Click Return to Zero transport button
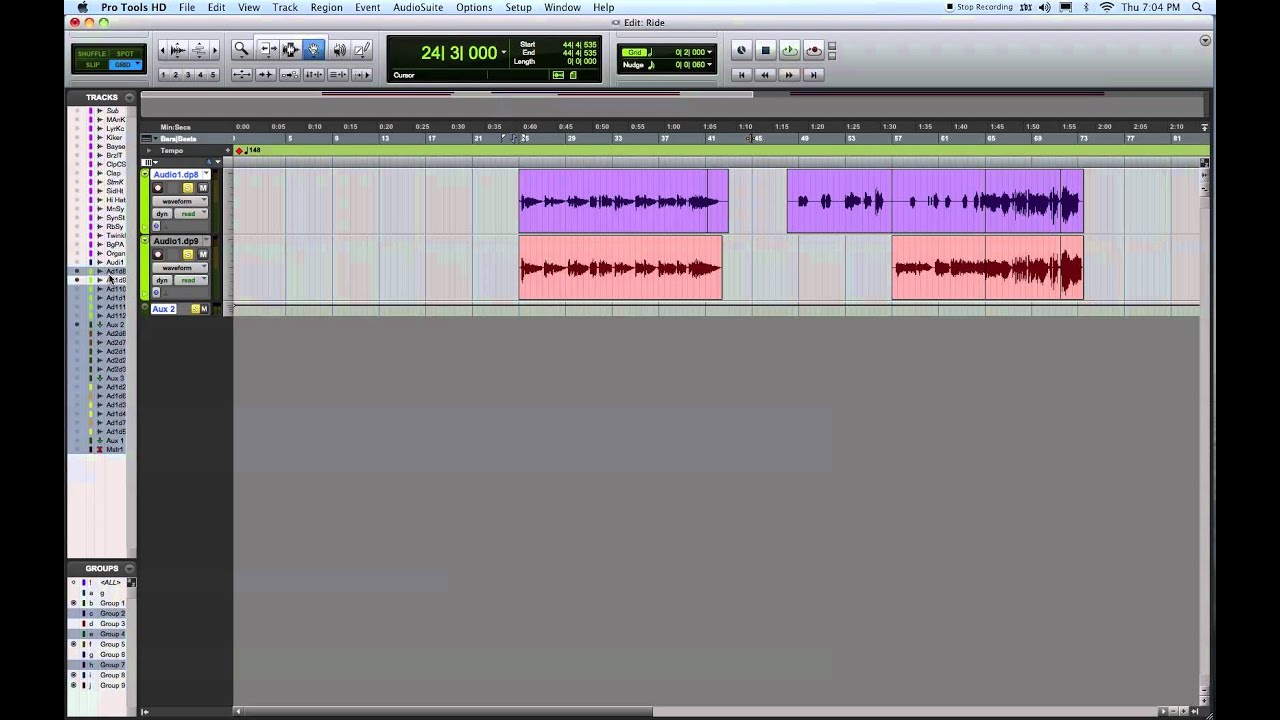Image resolution: width=1280 pixels, height=720 pixels. 741,74
